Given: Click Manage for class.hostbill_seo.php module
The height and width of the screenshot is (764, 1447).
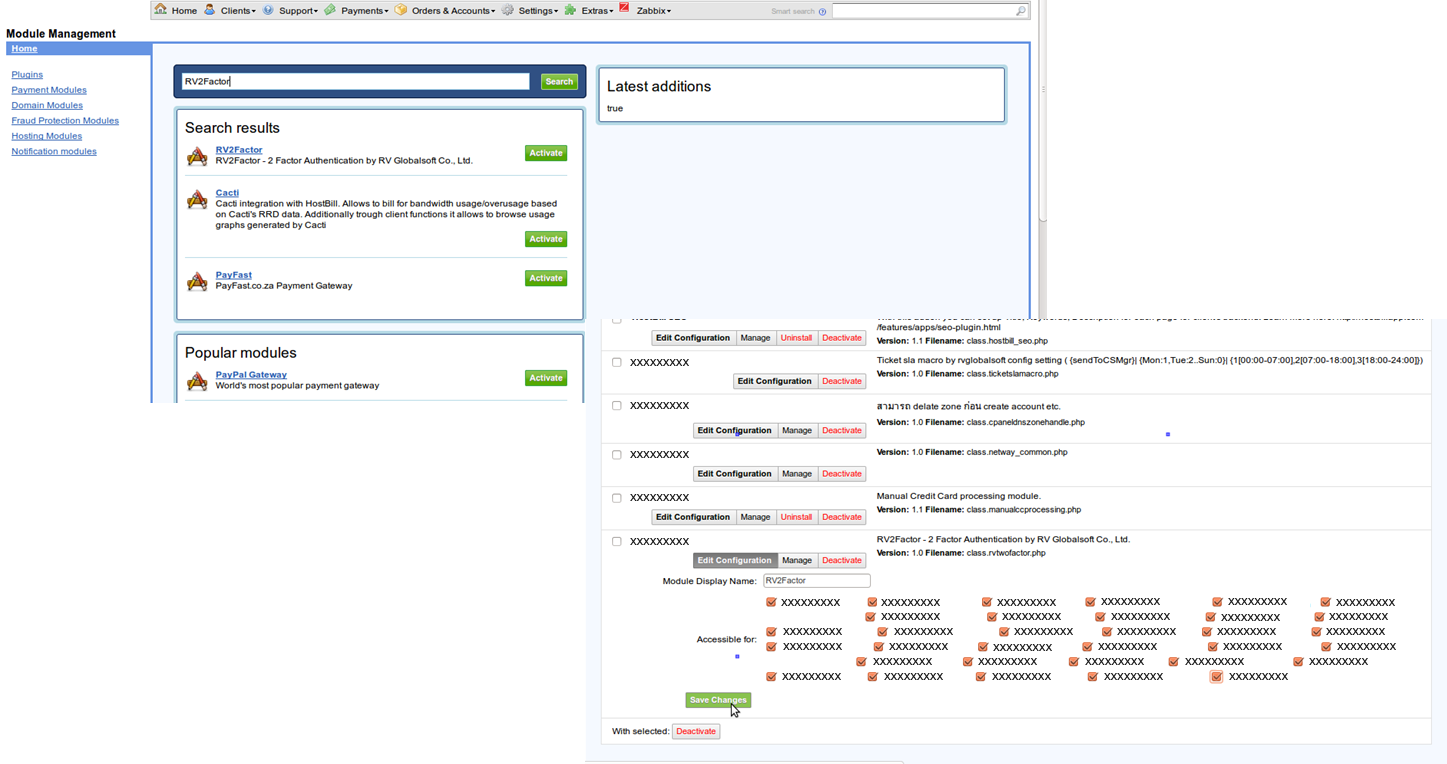Looking at the screenshot, I should 755,338.
